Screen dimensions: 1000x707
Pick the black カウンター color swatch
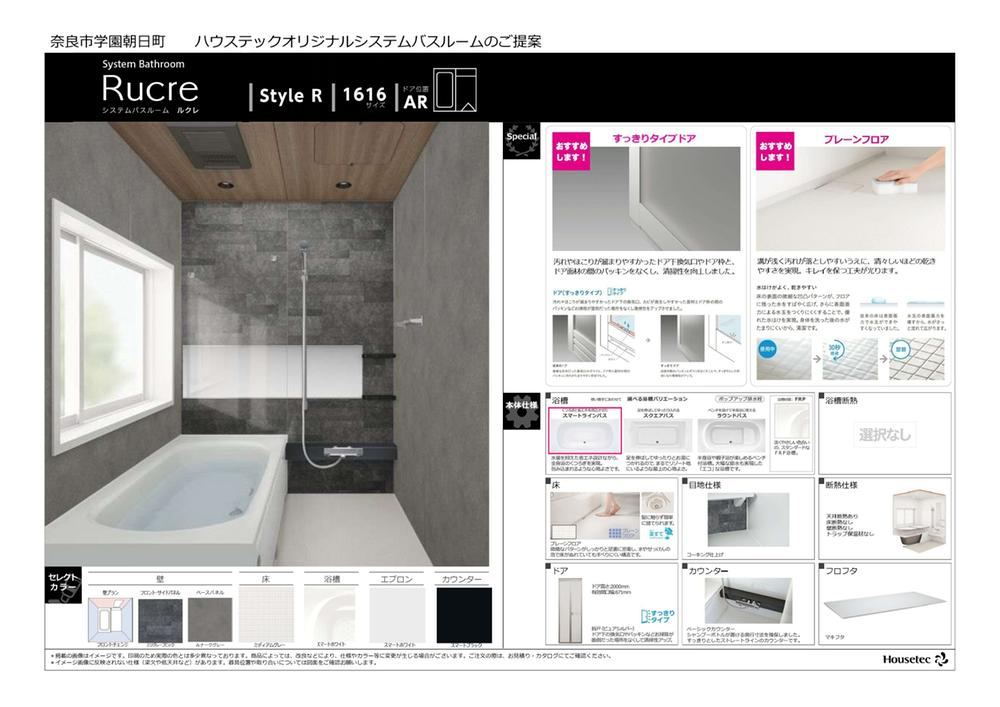(464, 615)
